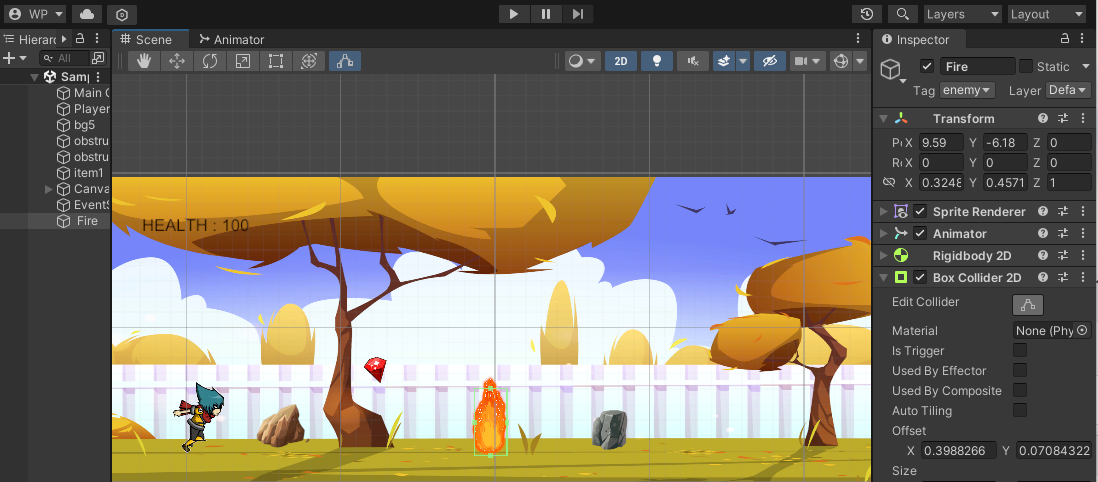
Task: Toggle the 2D scene view mode
Action: coord(620,61)
